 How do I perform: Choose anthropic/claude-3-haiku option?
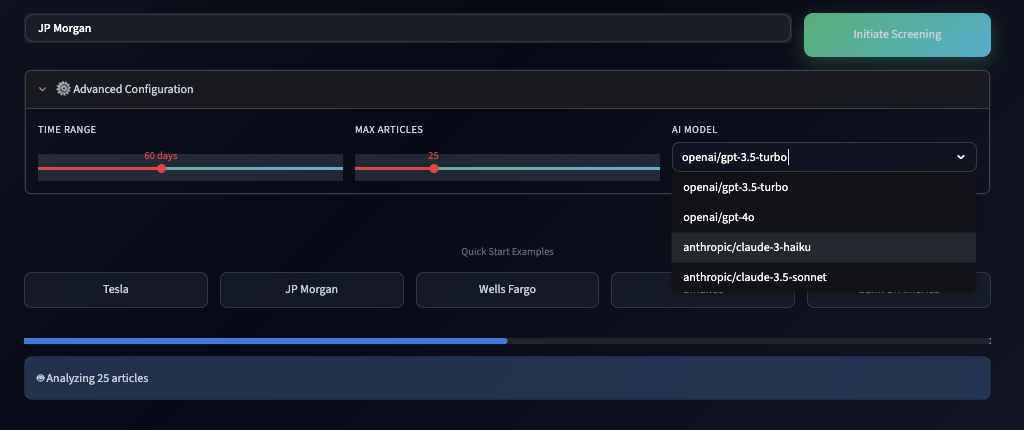(x=824, y=247)
